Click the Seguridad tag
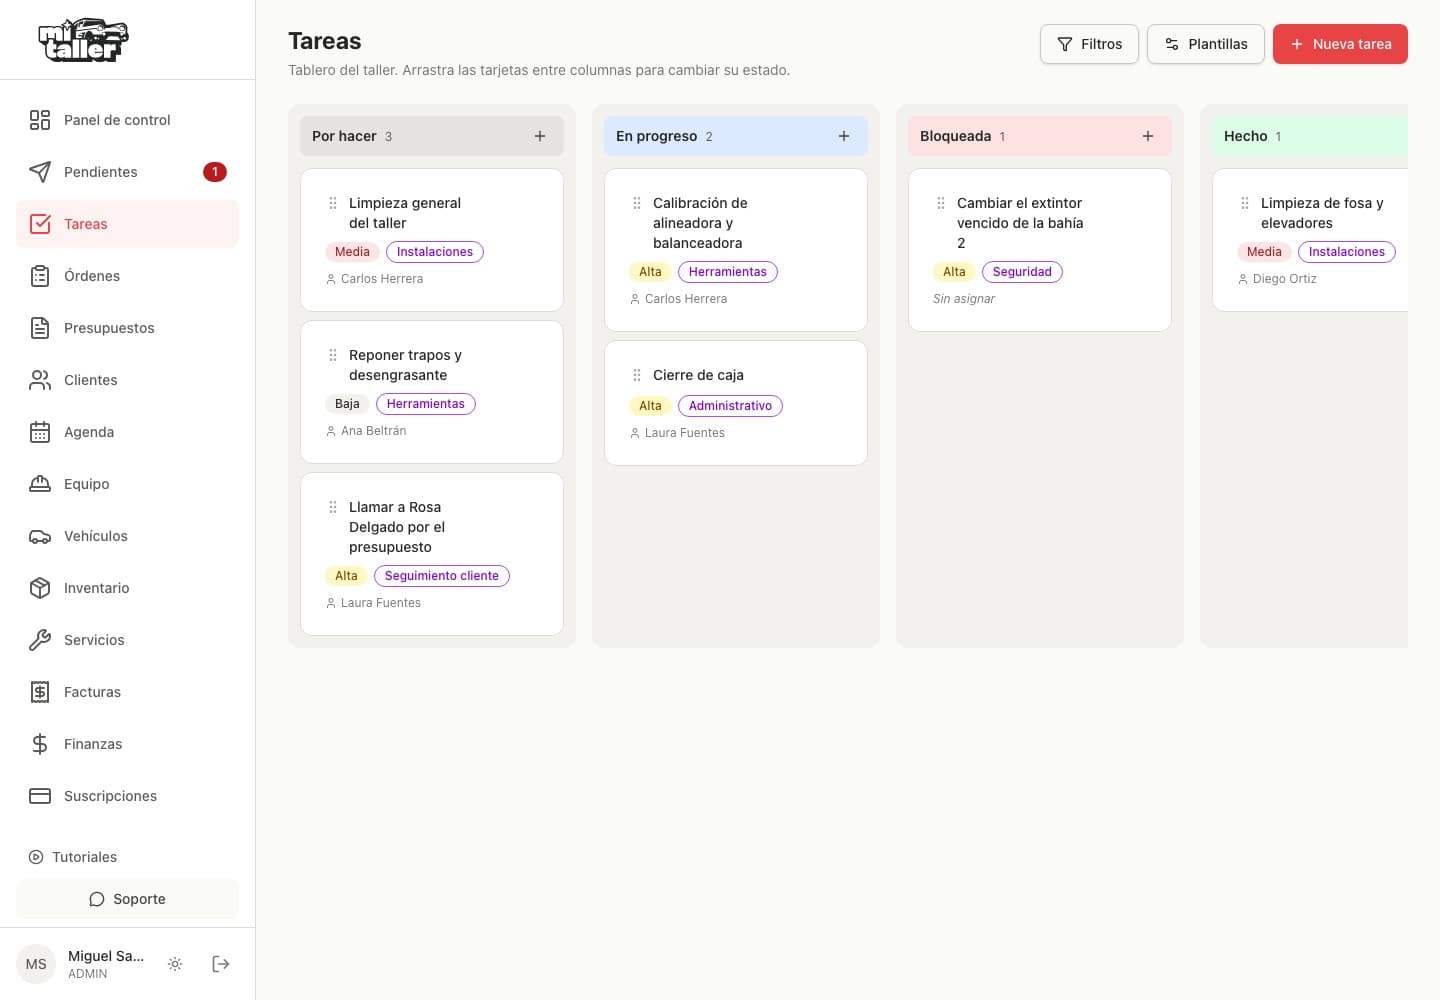 click(x=1022, y=272)
